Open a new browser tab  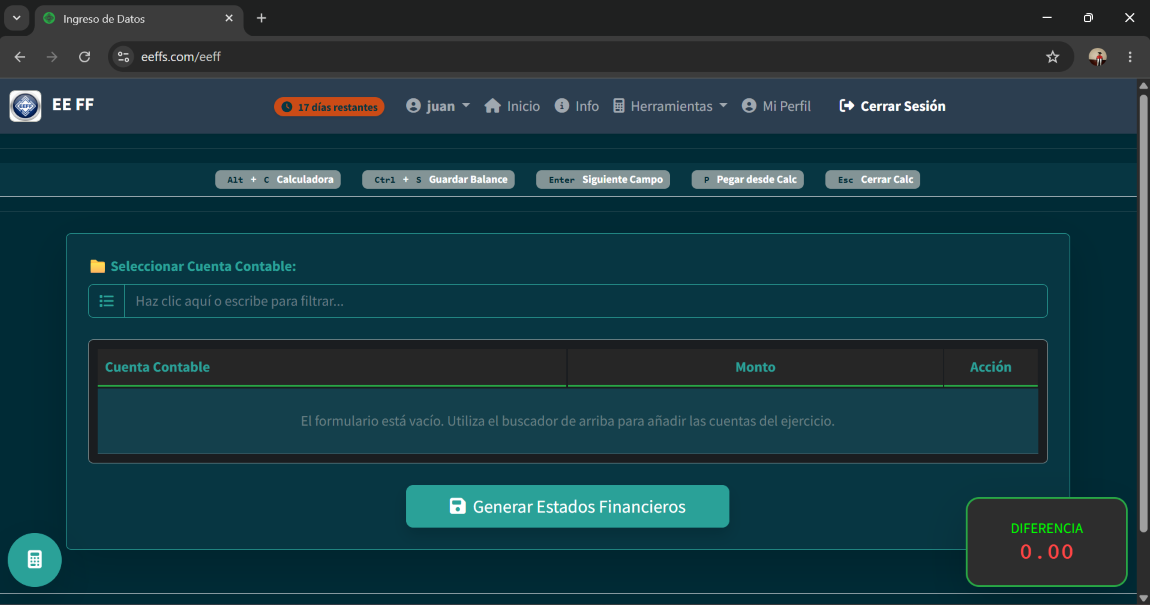point(261,18)
